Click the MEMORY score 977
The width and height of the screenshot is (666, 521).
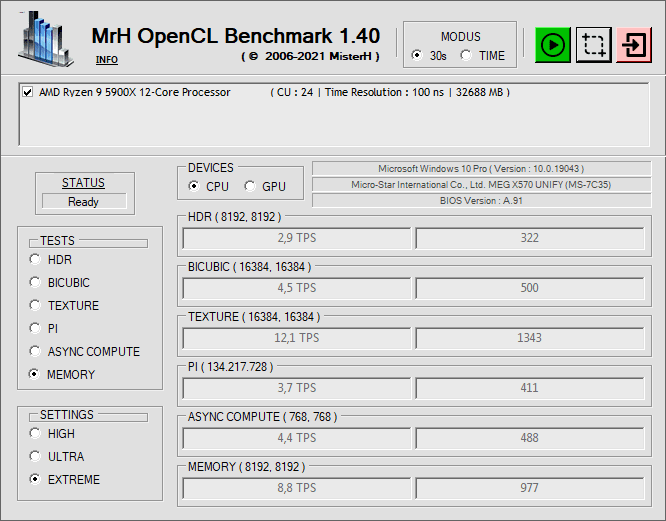530,488
